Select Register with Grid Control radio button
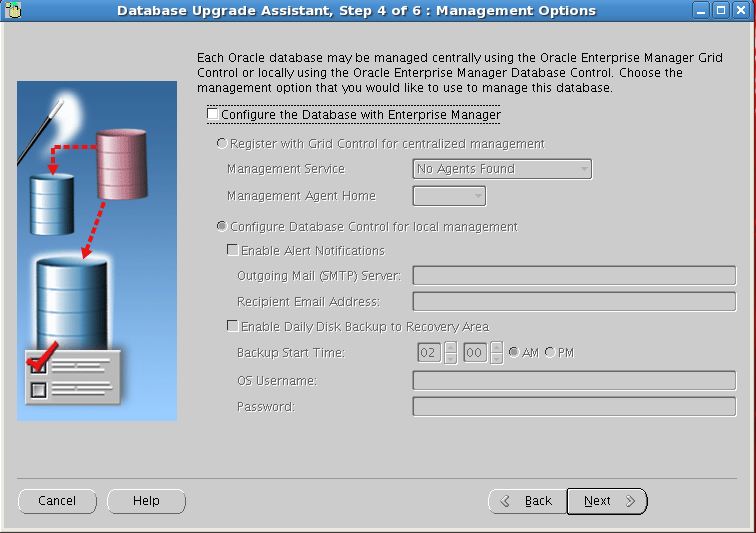 coord(221,144)
